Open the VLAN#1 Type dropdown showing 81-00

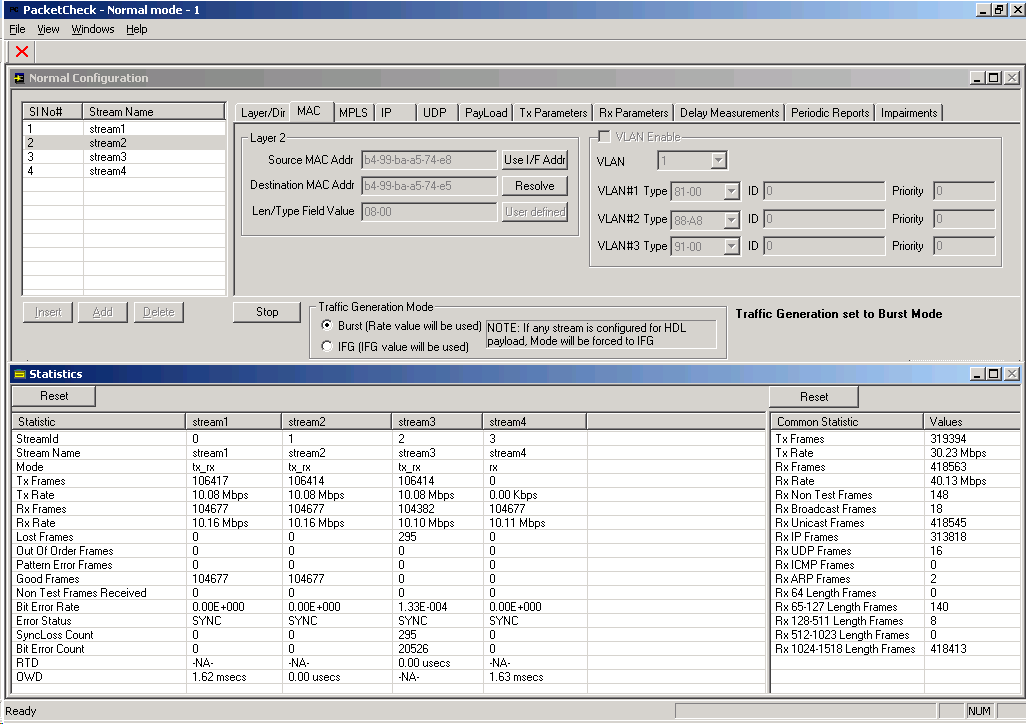(x=732, y=190)
